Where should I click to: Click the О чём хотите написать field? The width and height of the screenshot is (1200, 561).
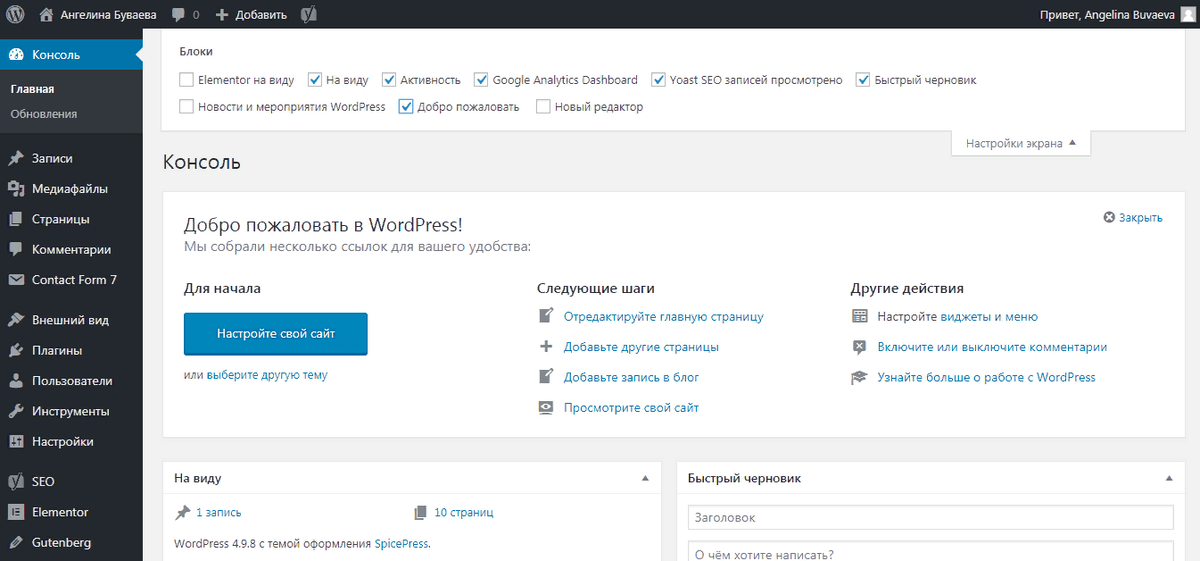[x=930, y=552]
